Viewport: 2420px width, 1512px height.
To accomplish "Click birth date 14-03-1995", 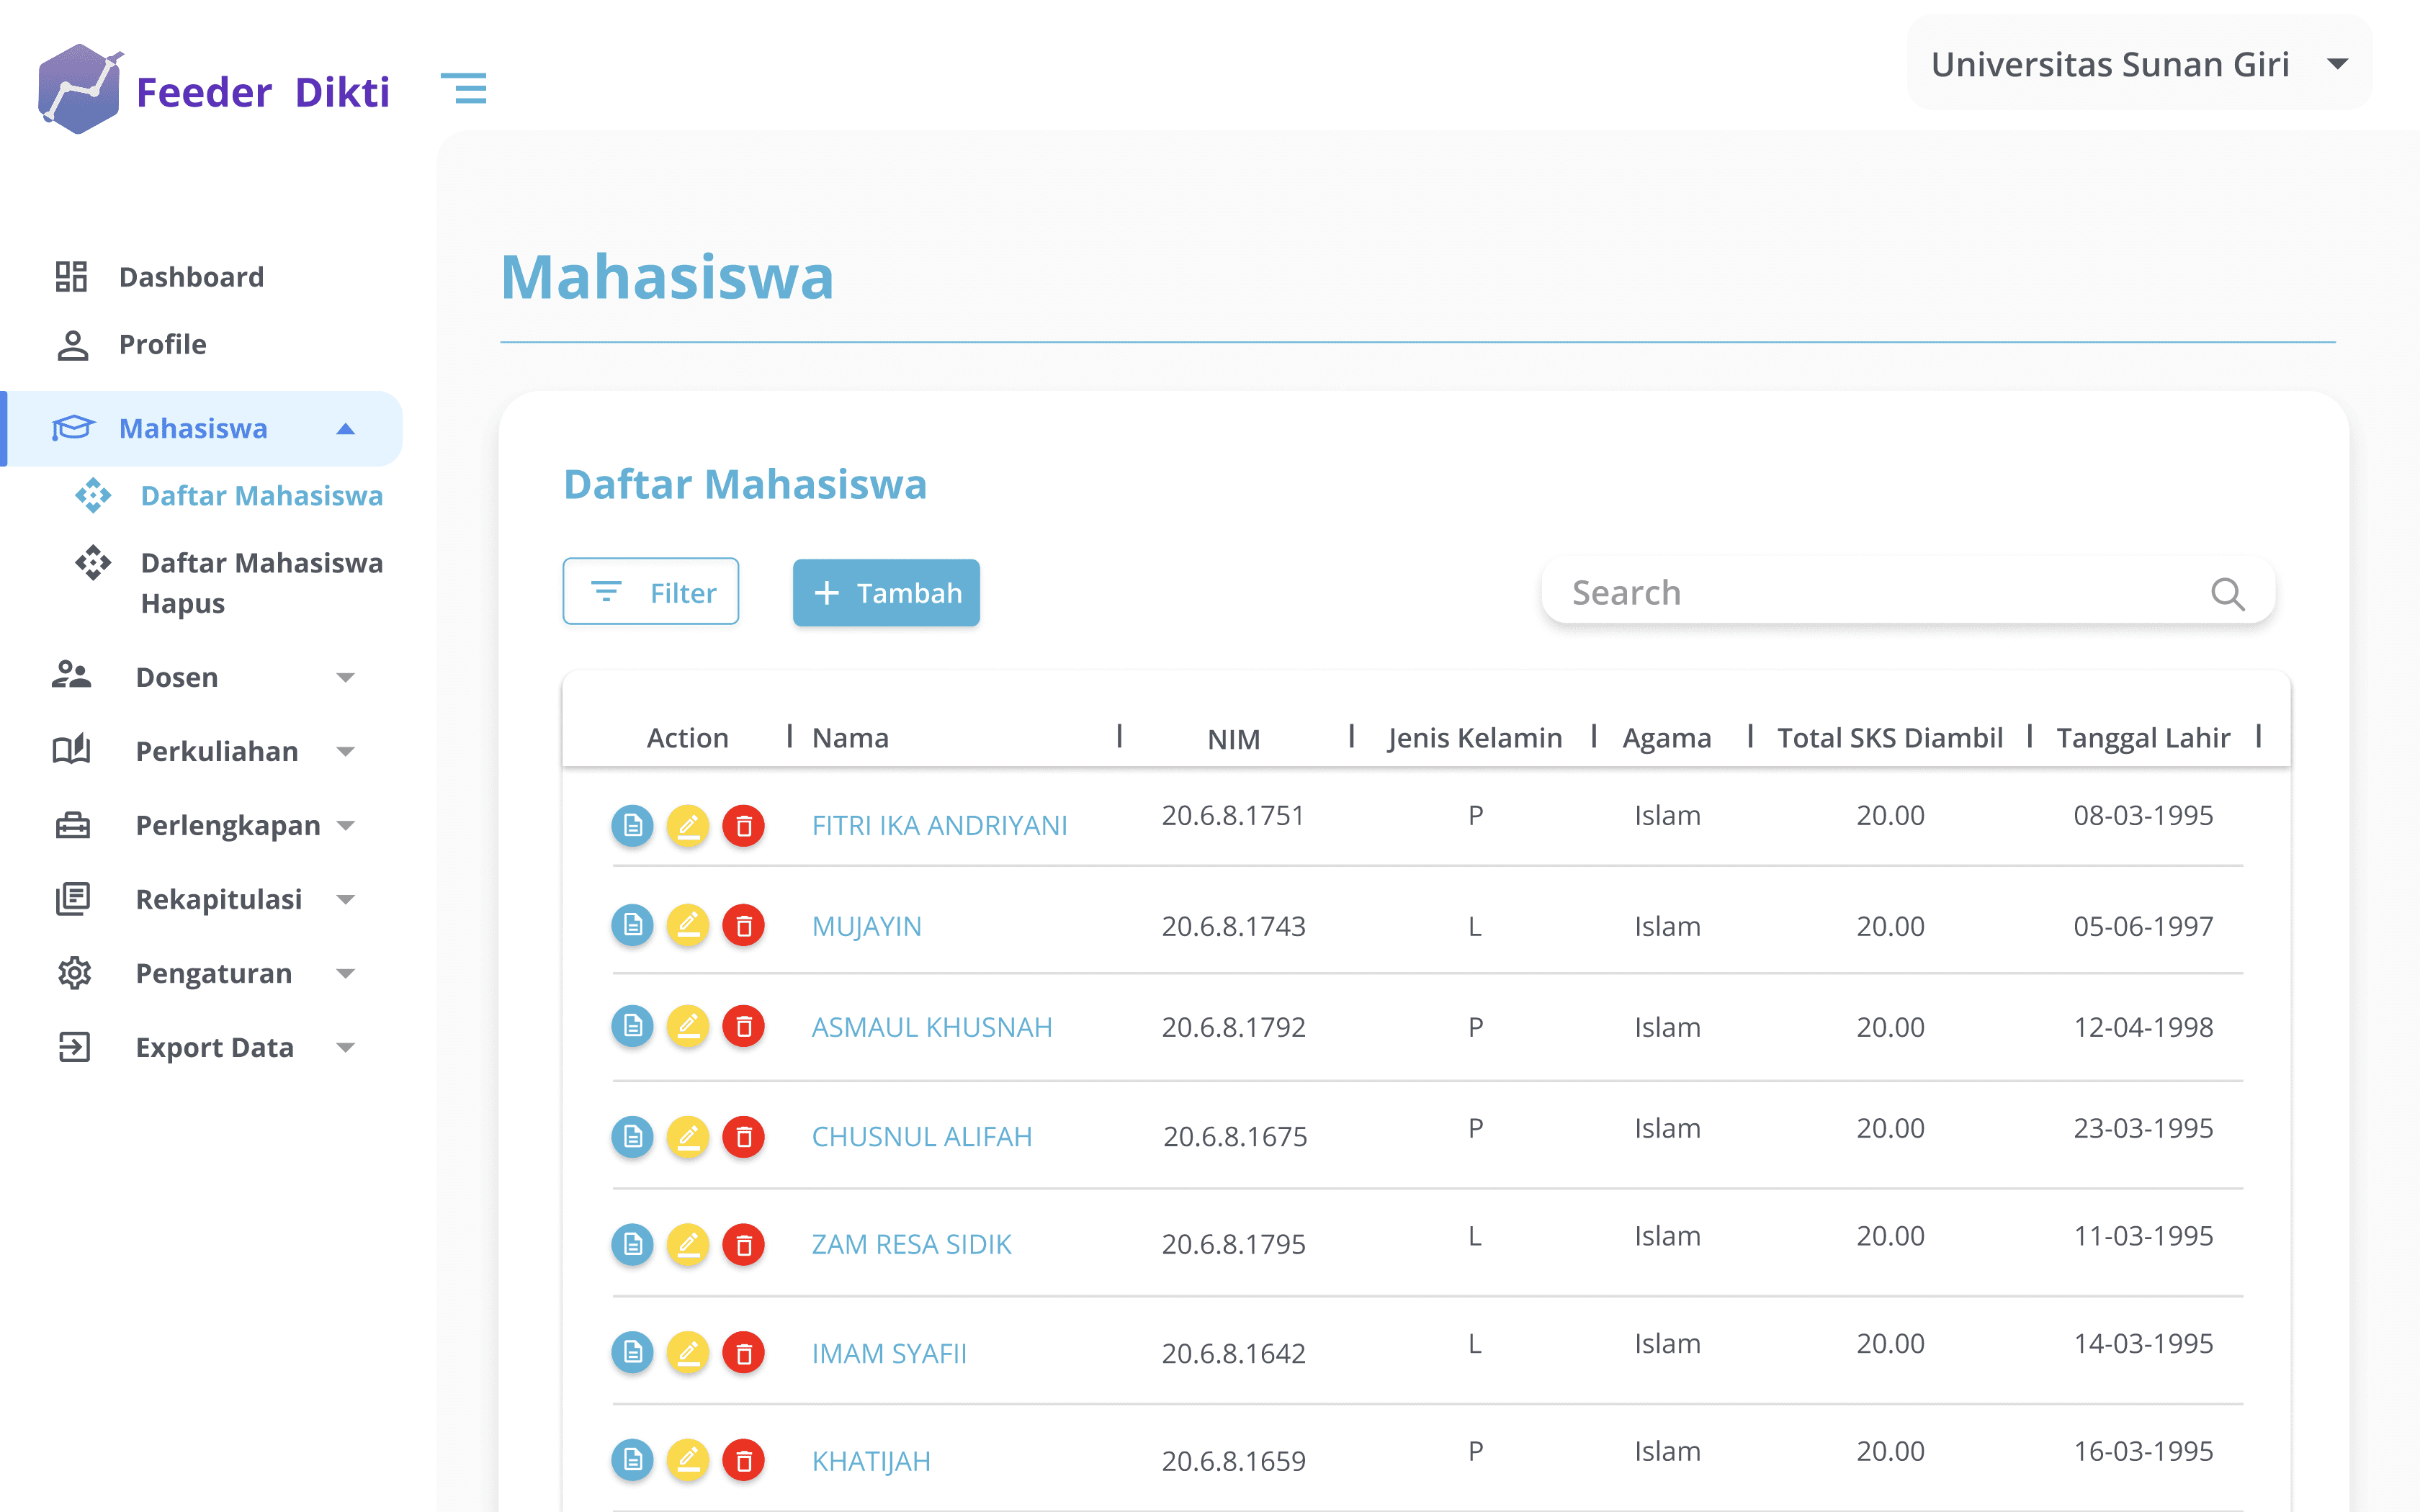I will [2143, 1343].
